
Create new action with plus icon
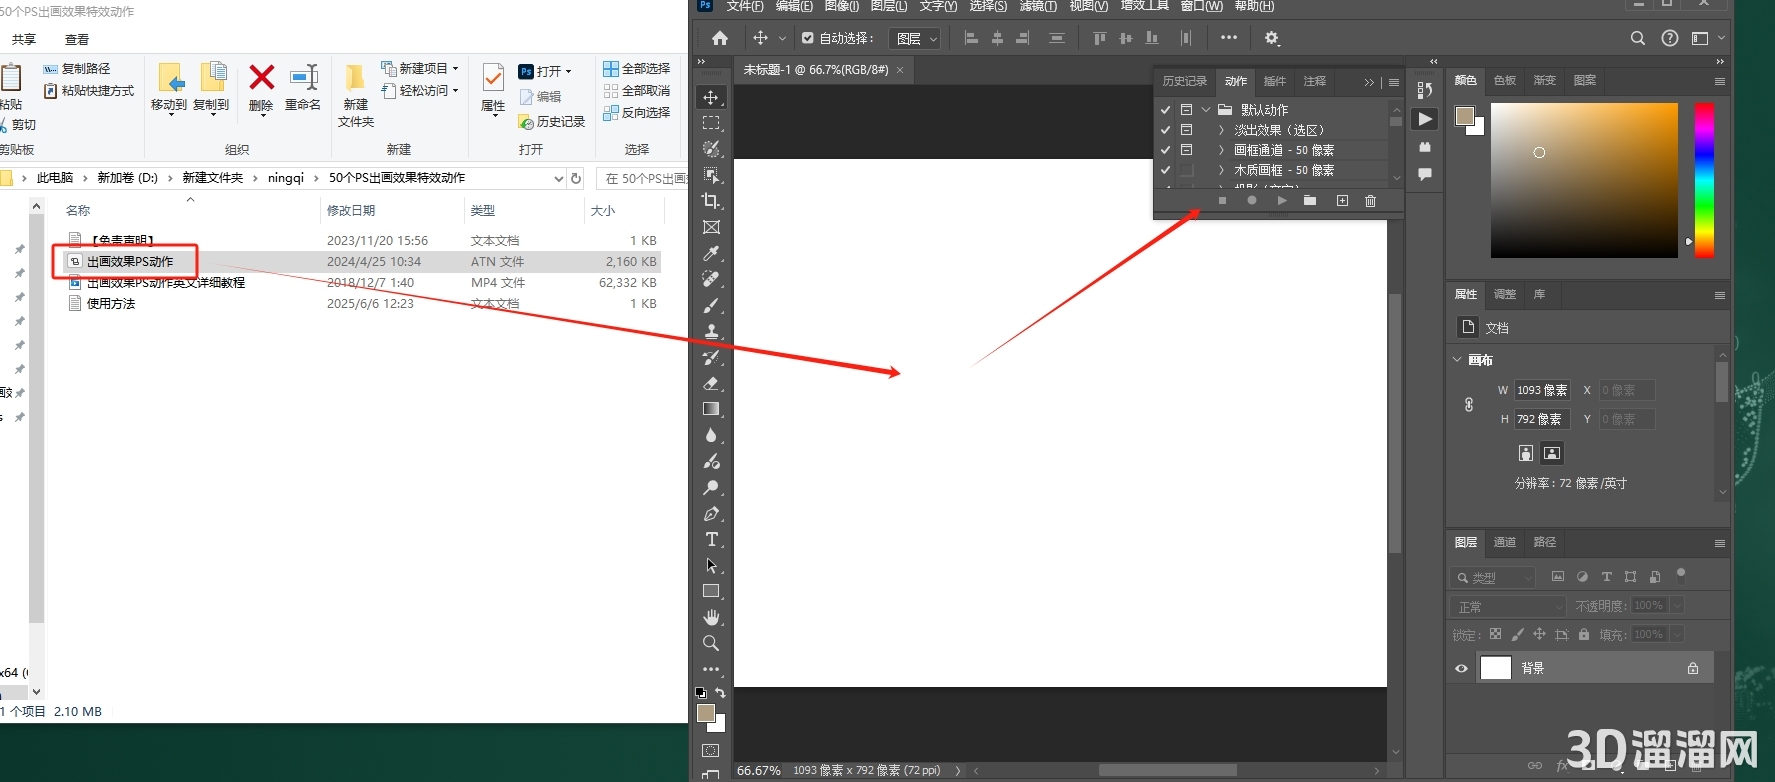click(x=1342, y=201)
